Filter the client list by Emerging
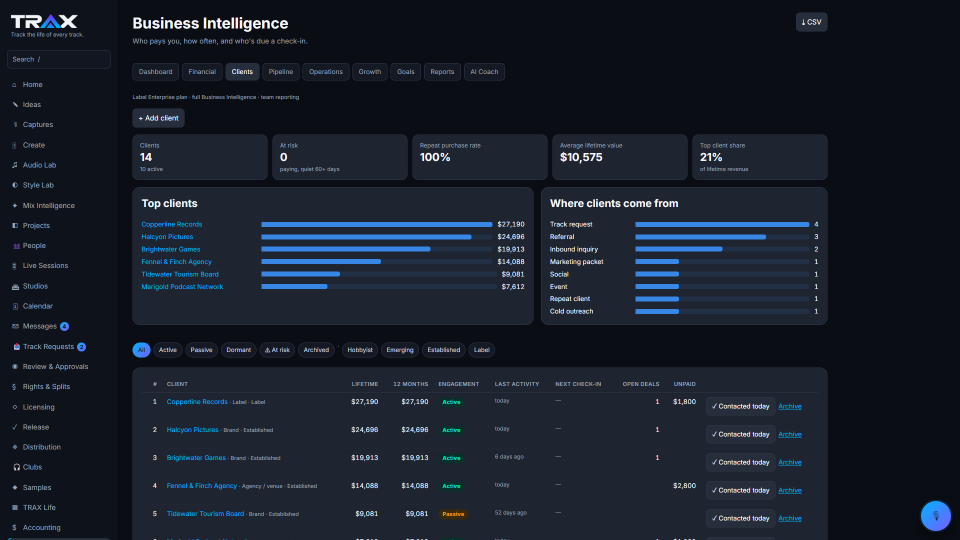 pos(400,350)
